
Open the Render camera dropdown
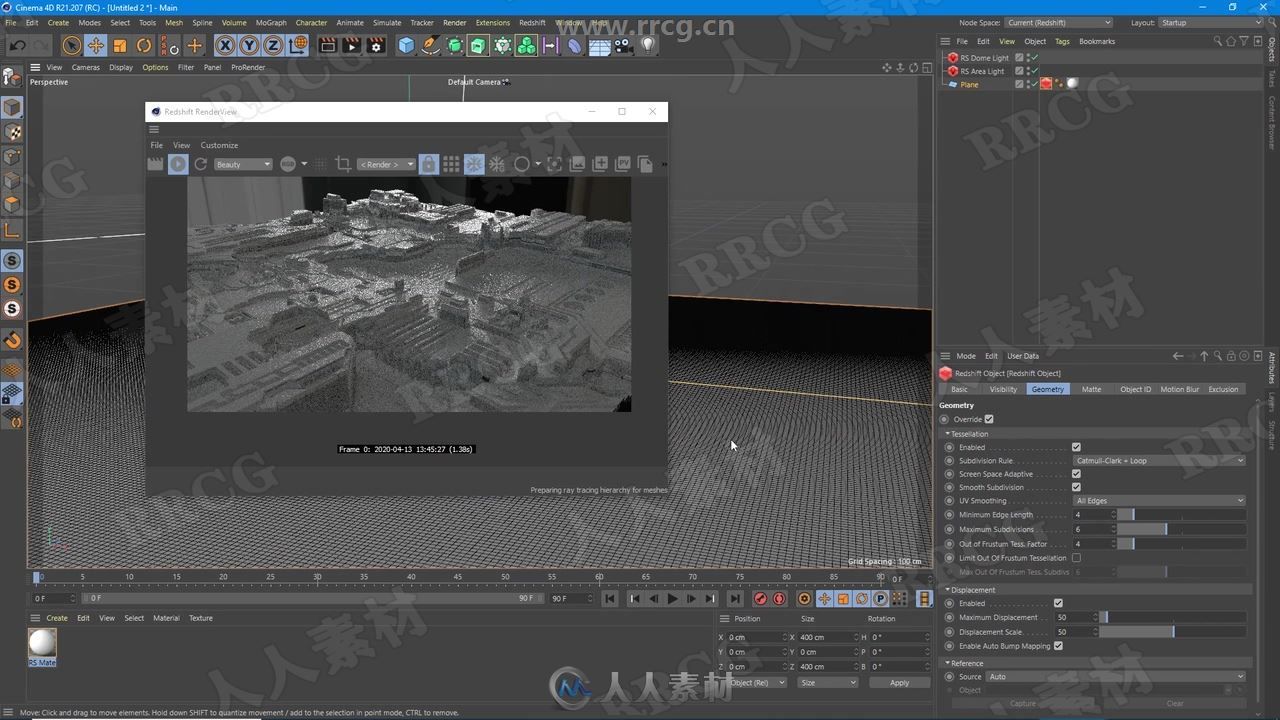click(x=386, y=164)
